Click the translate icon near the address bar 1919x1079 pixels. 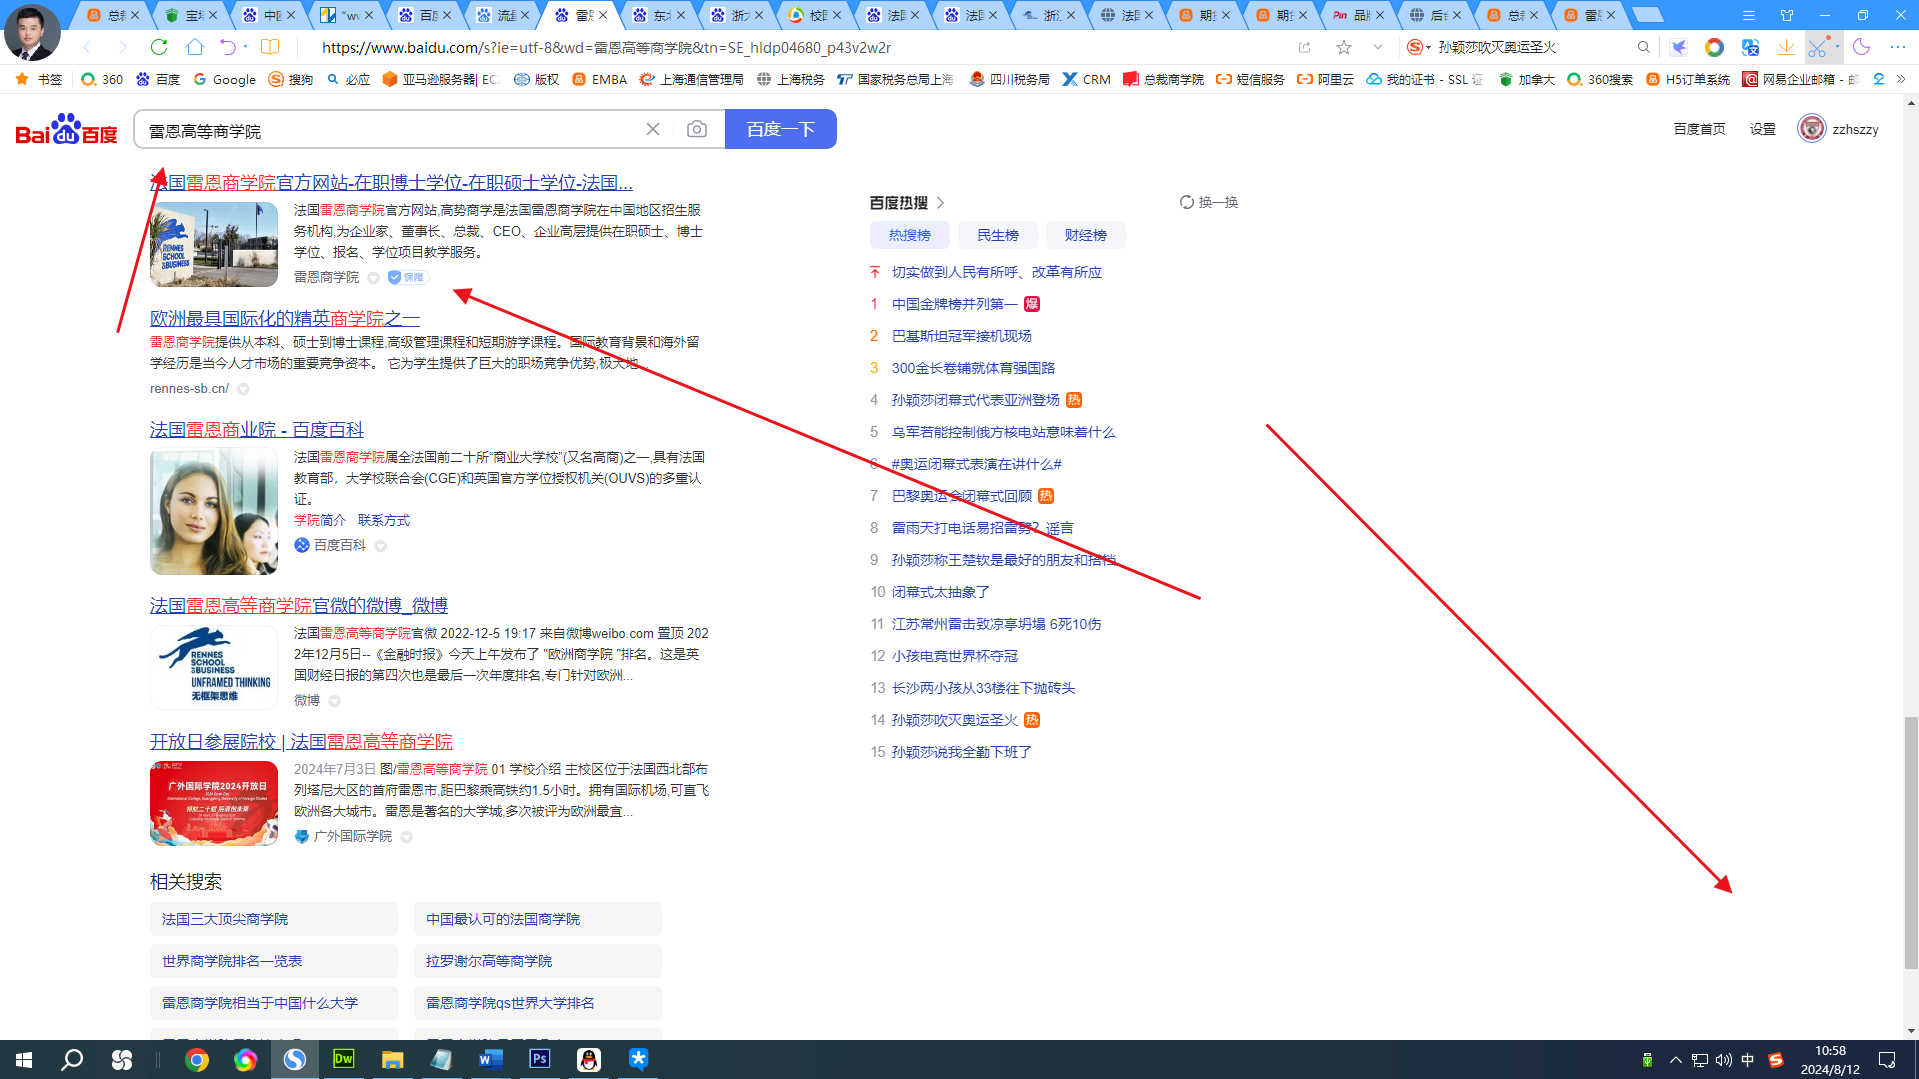pos(1750,47)
